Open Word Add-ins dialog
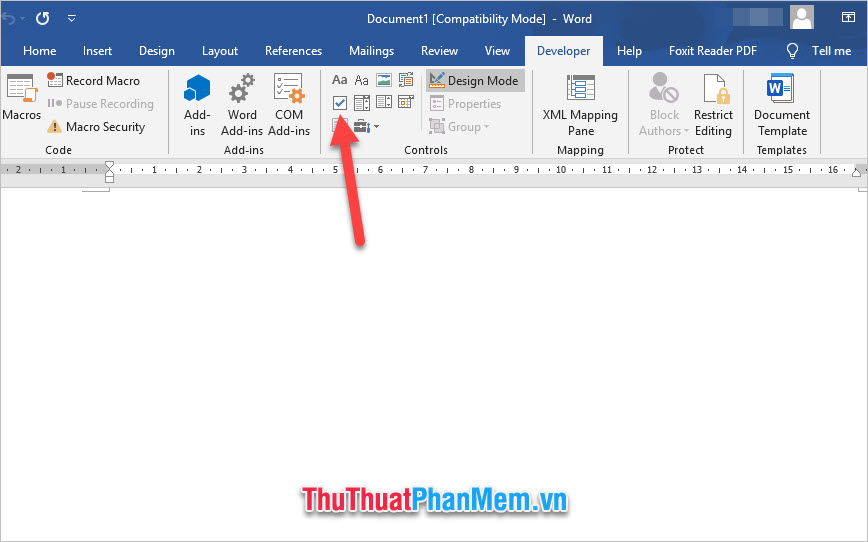 click(242, 105)
